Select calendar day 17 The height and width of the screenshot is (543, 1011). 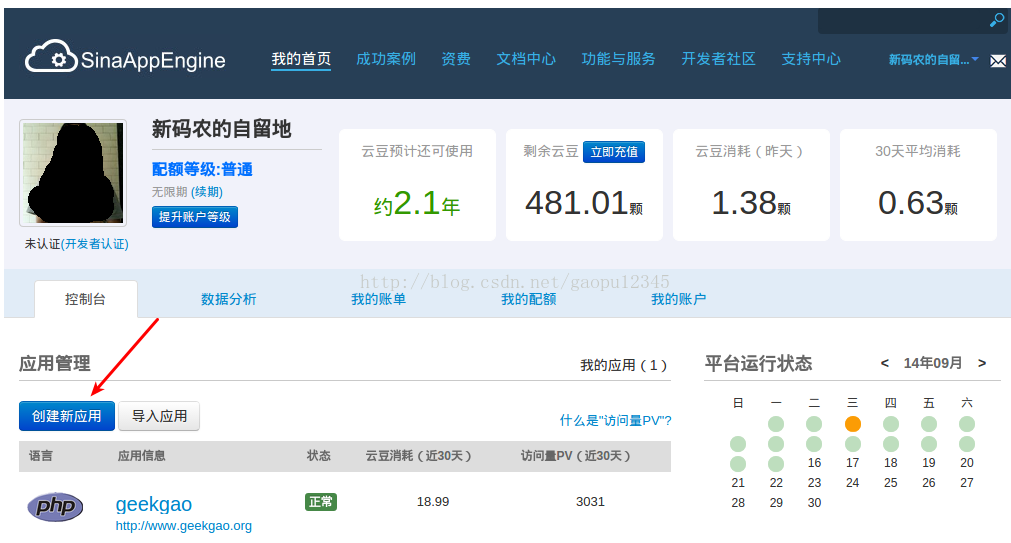852,463
